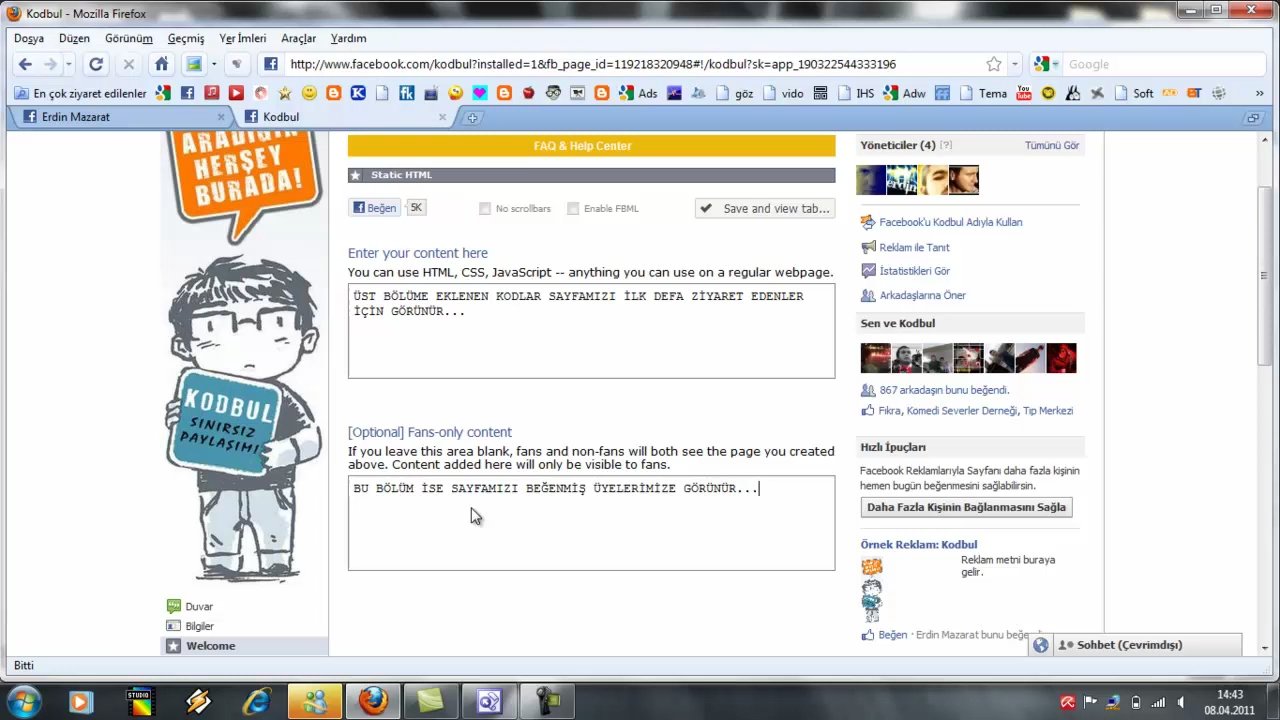Viewport: 1280px width, 720px height.
Task: Click the Fans-only content text area
Action: click(591, 523)
